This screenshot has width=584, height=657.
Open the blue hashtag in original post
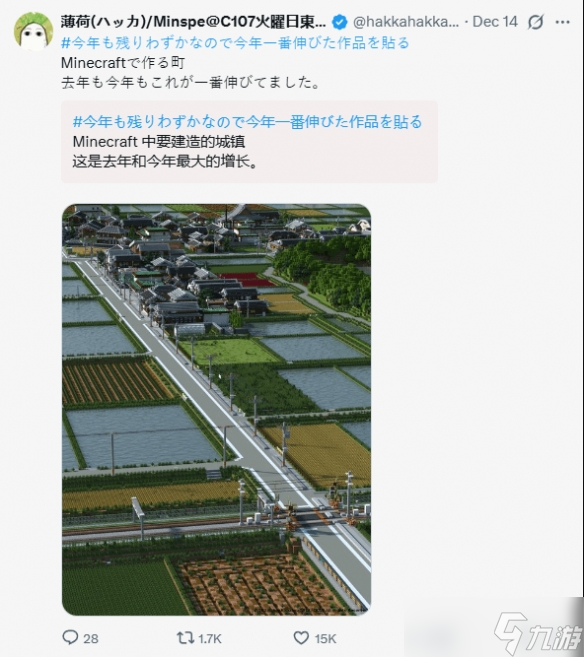[x=235, y=43]
